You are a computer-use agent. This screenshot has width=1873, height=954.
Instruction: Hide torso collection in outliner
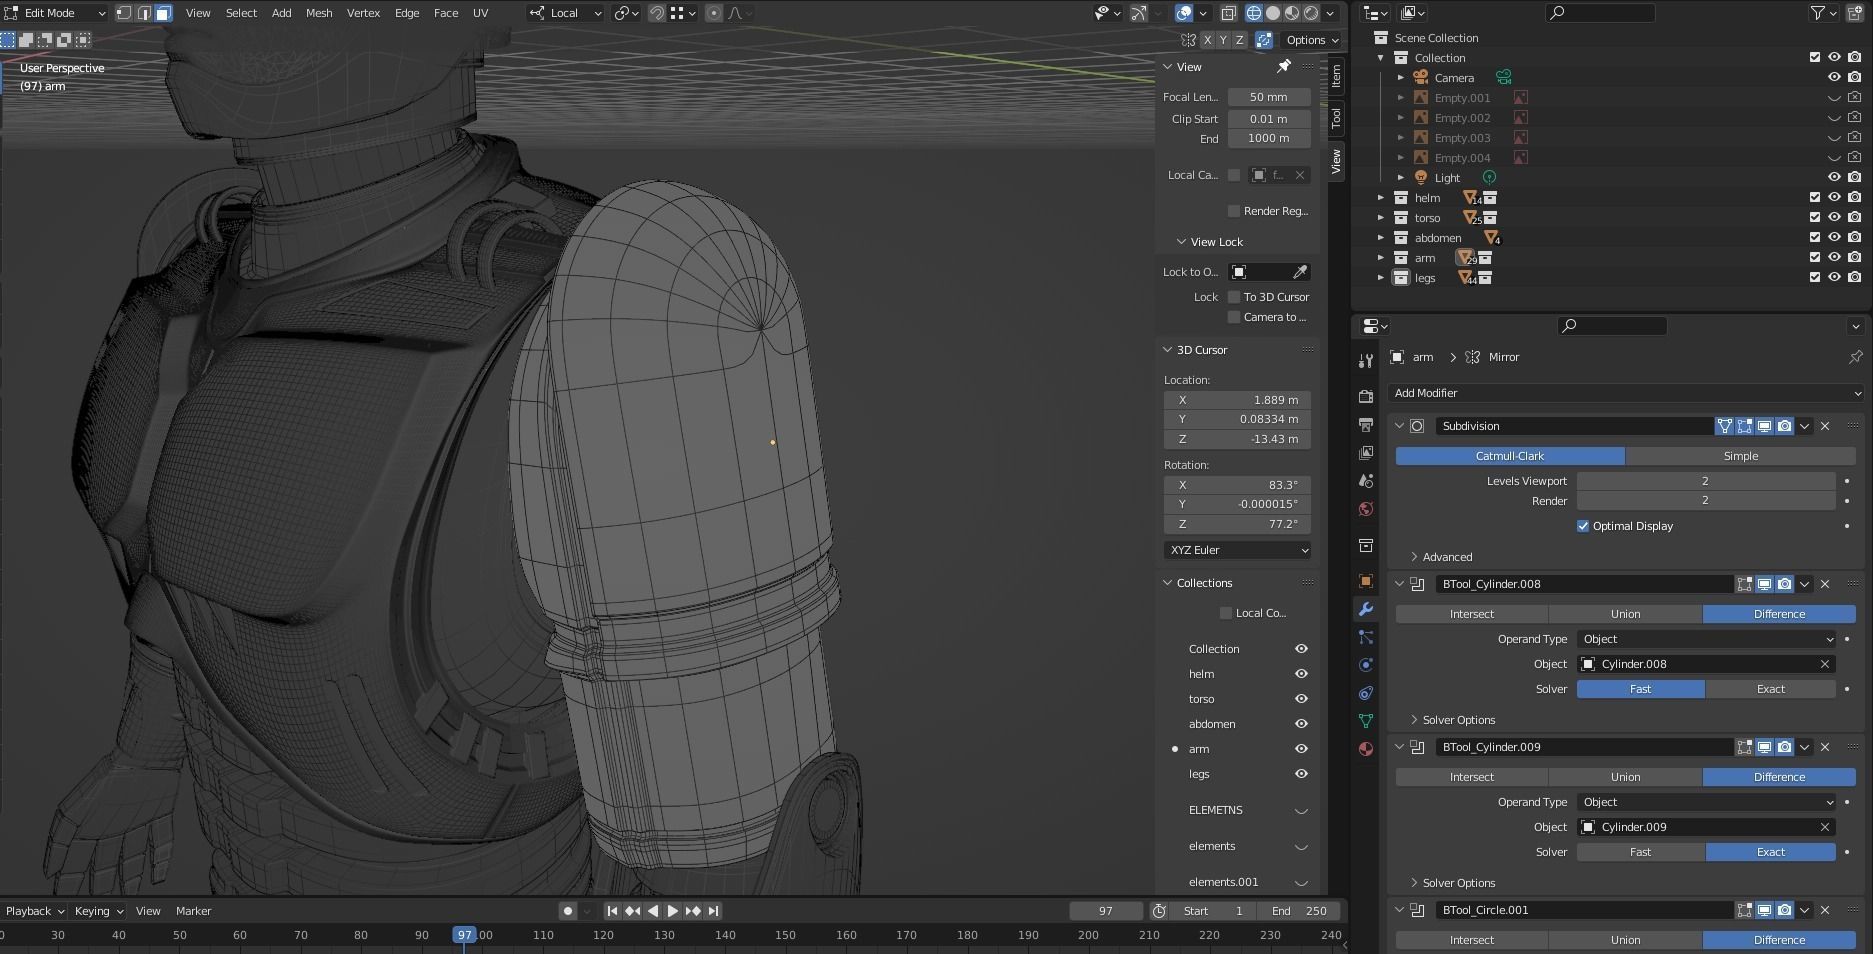(x=1834, y=217)
